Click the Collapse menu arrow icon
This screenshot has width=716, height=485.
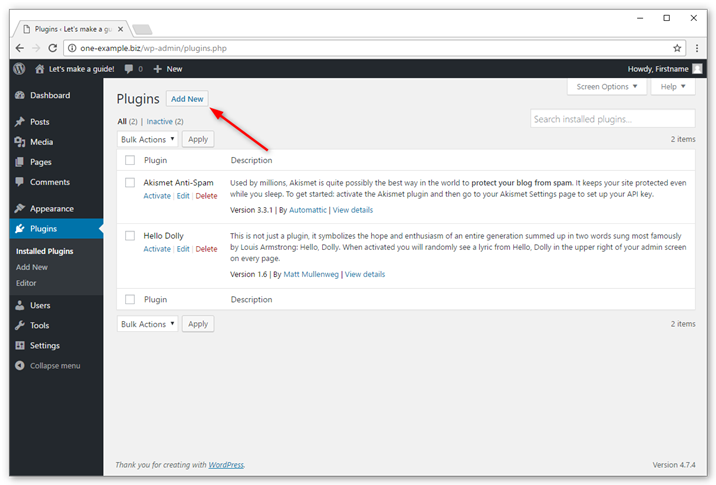pos(20,365)
